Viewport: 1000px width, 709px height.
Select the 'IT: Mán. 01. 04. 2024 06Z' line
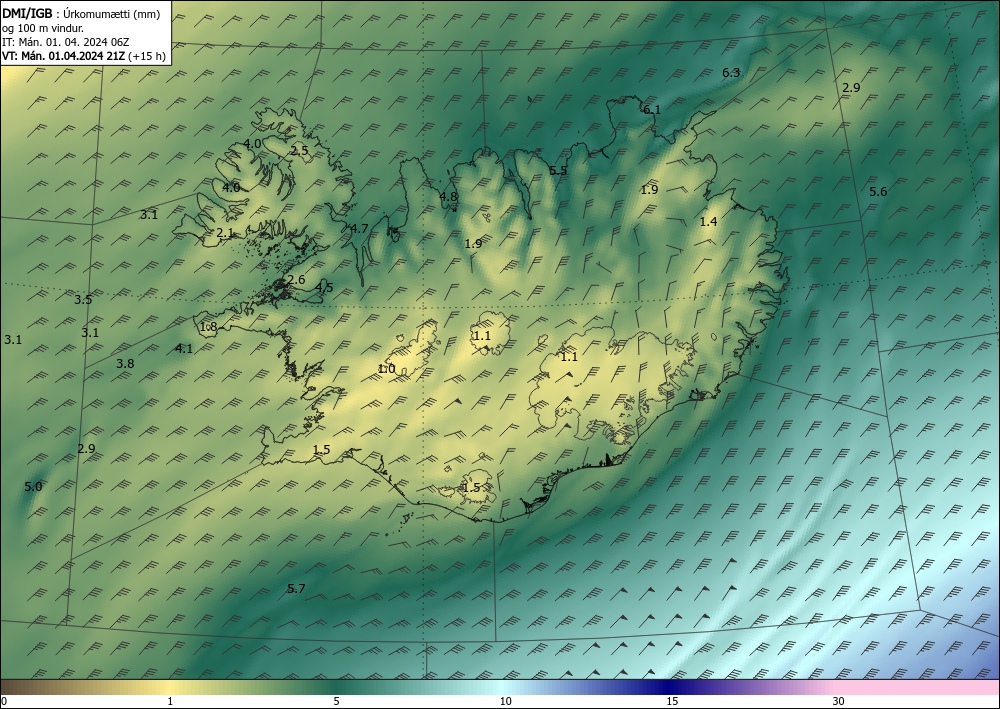click(x=66, y=42)
